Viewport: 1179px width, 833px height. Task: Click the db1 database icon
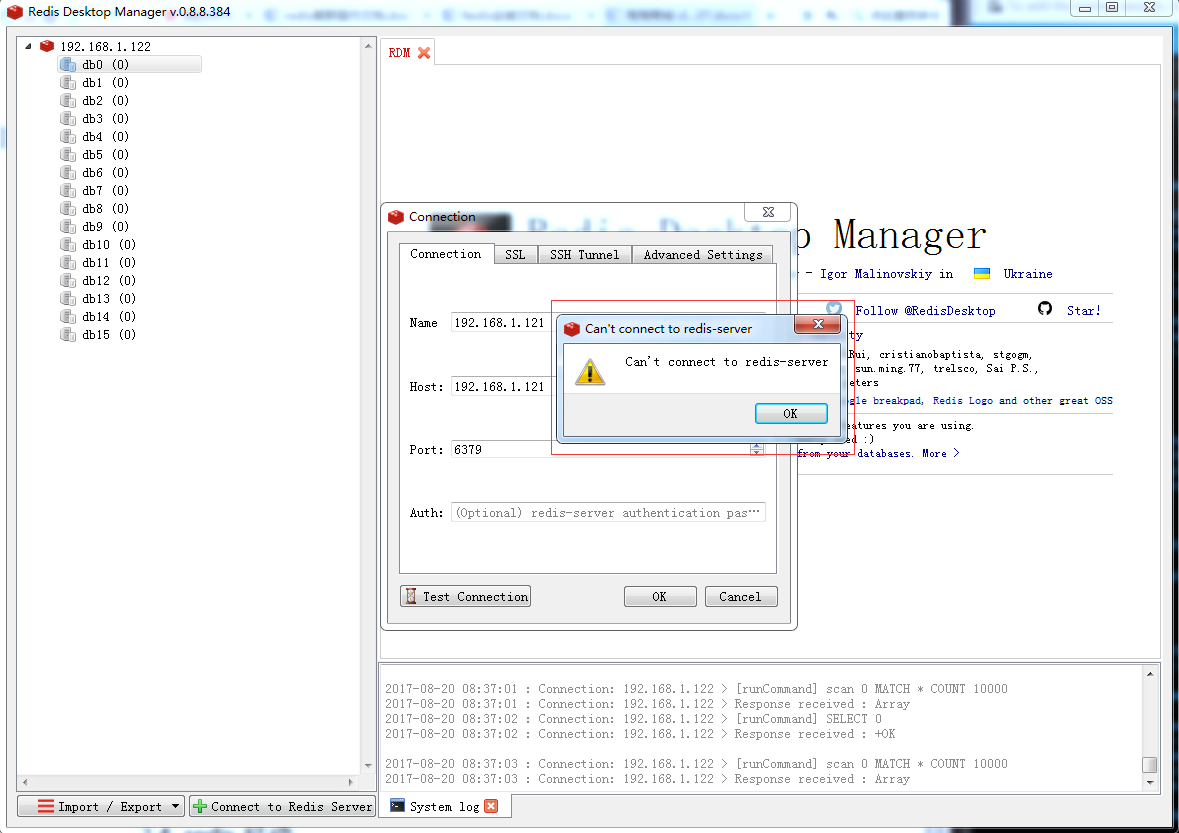(68, 83)
